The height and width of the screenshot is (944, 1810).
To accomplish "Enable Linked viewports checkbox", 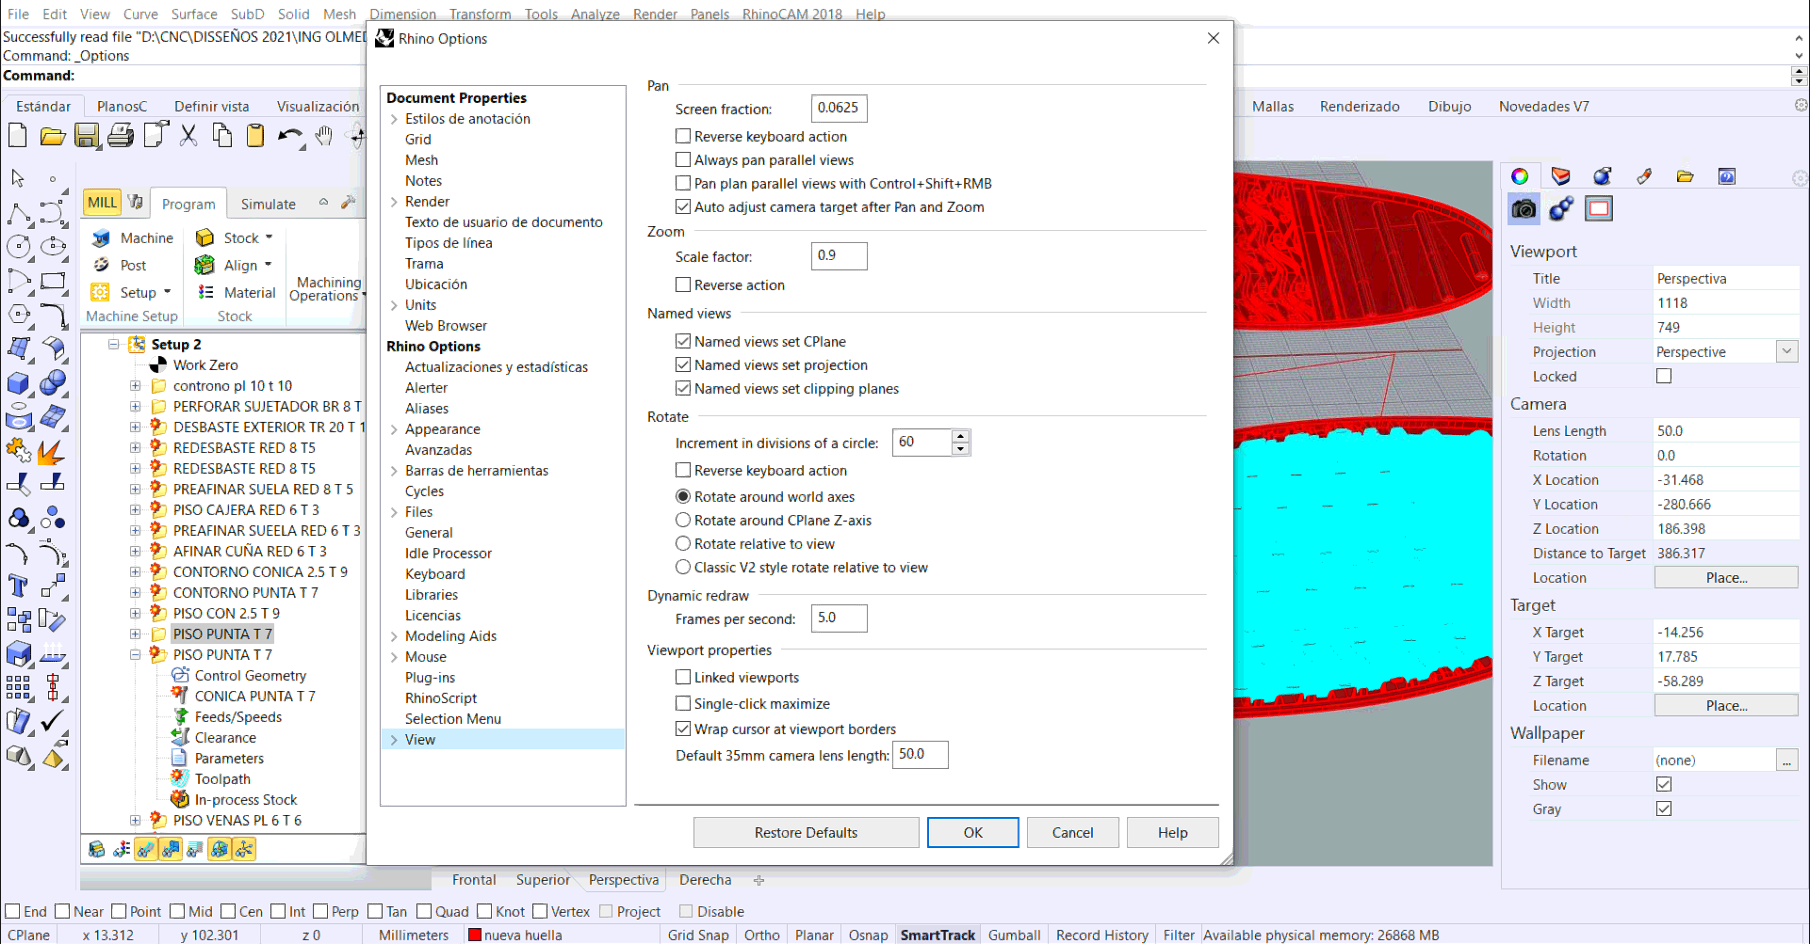I will (683, 677).
